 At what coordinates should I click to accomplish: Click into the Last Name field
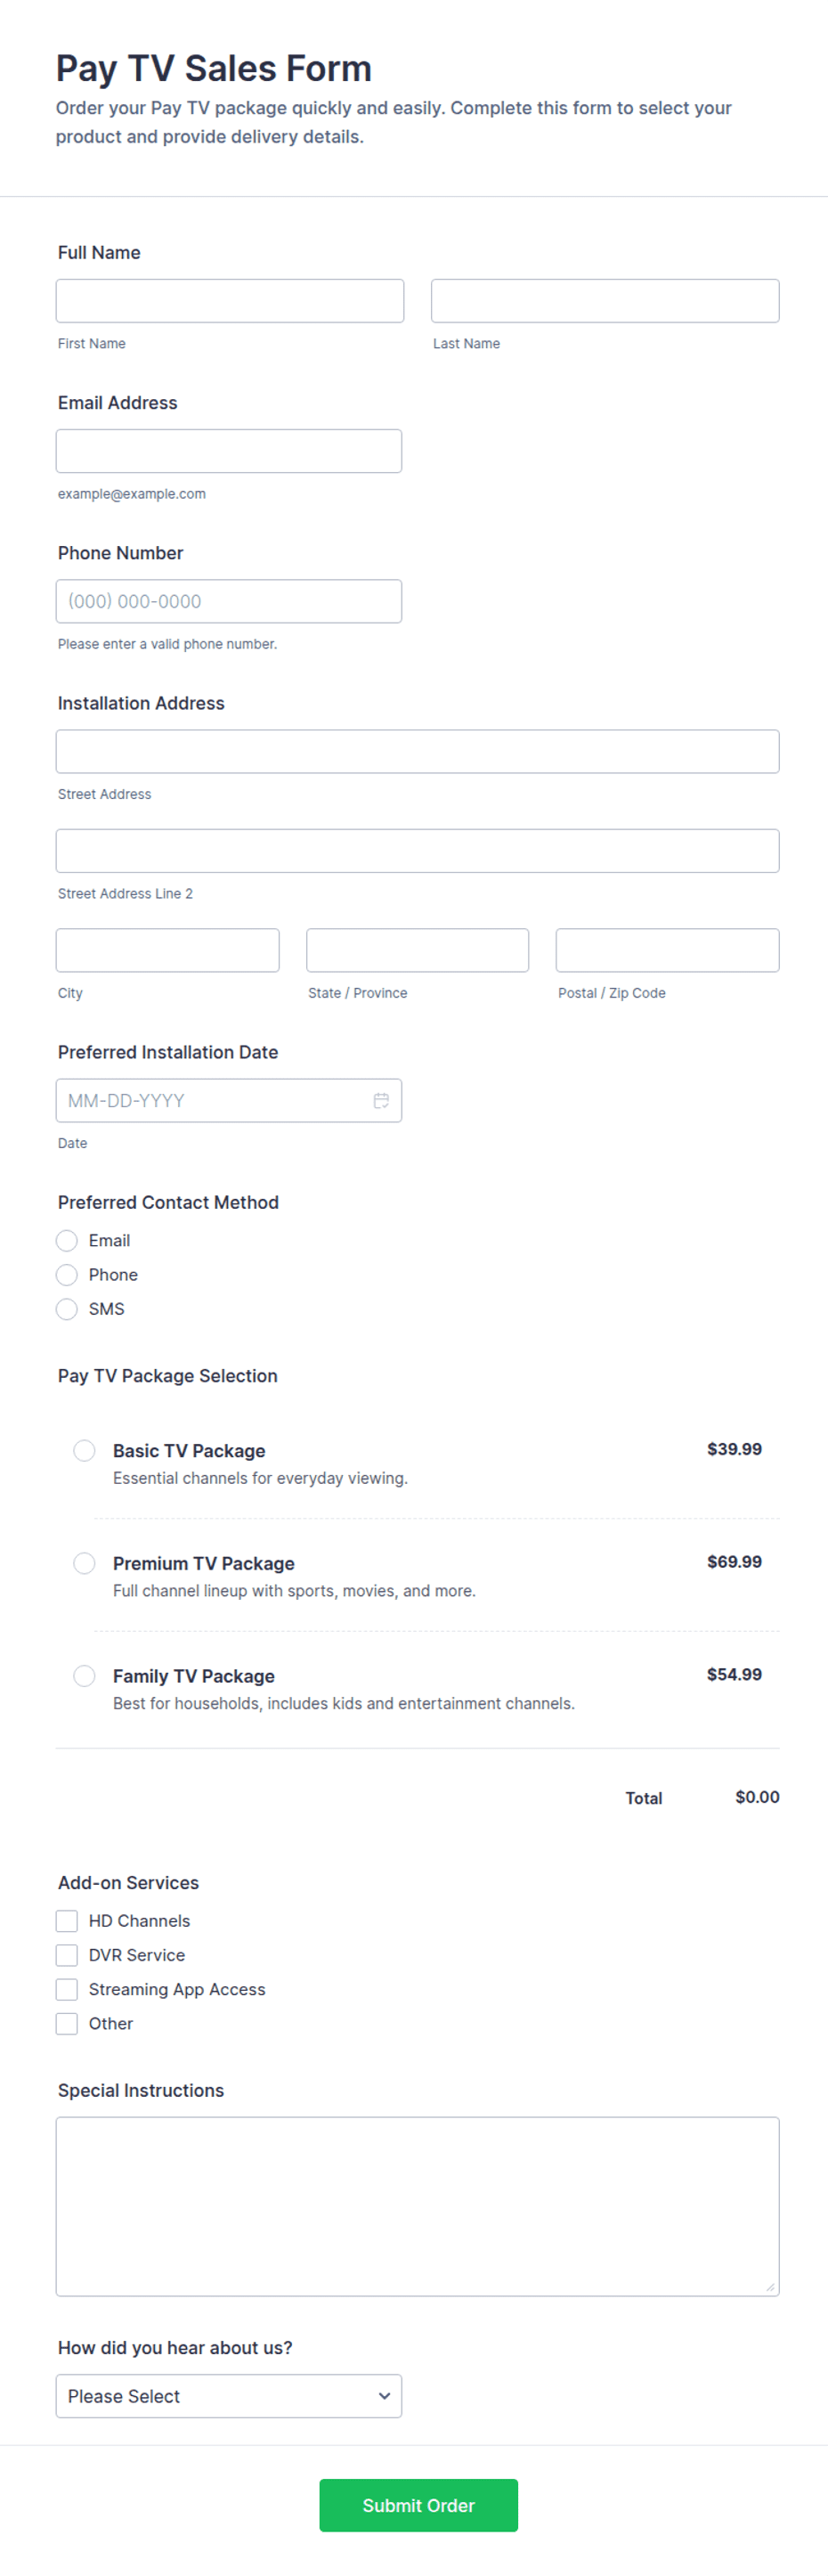tap(605, 300)
